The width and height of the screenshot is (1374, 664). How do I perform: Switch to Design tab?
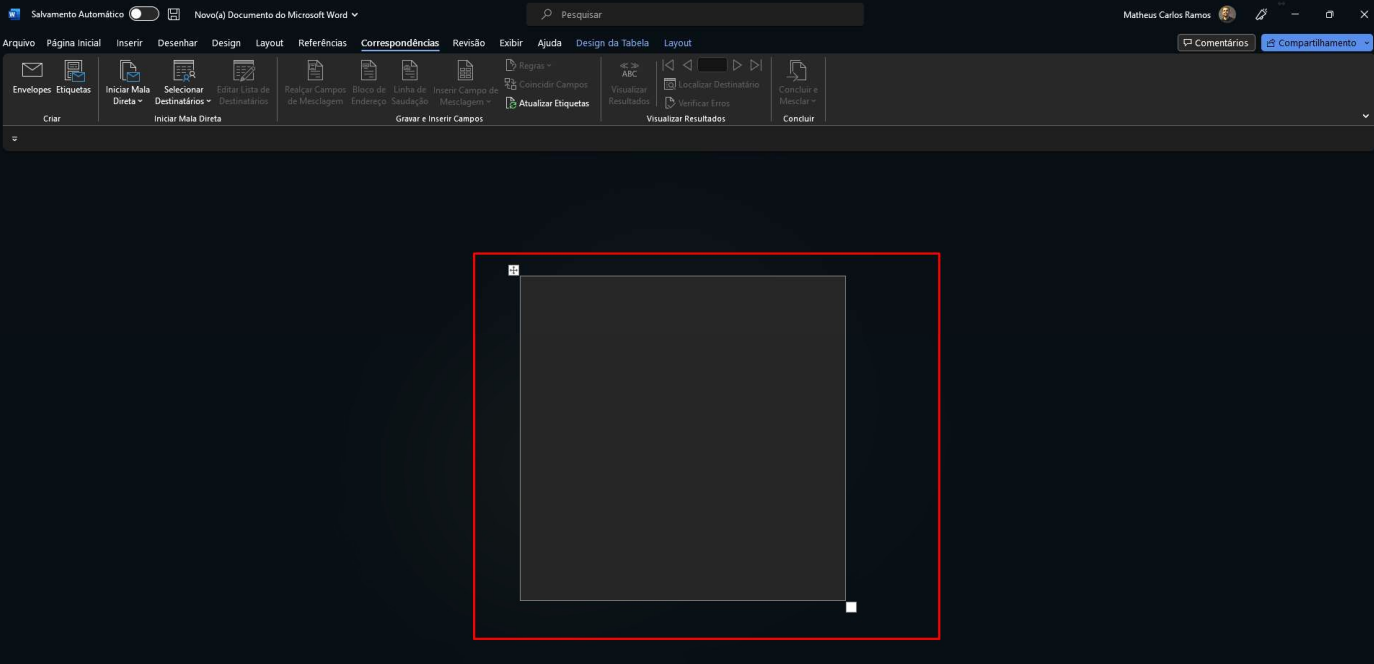226,43
